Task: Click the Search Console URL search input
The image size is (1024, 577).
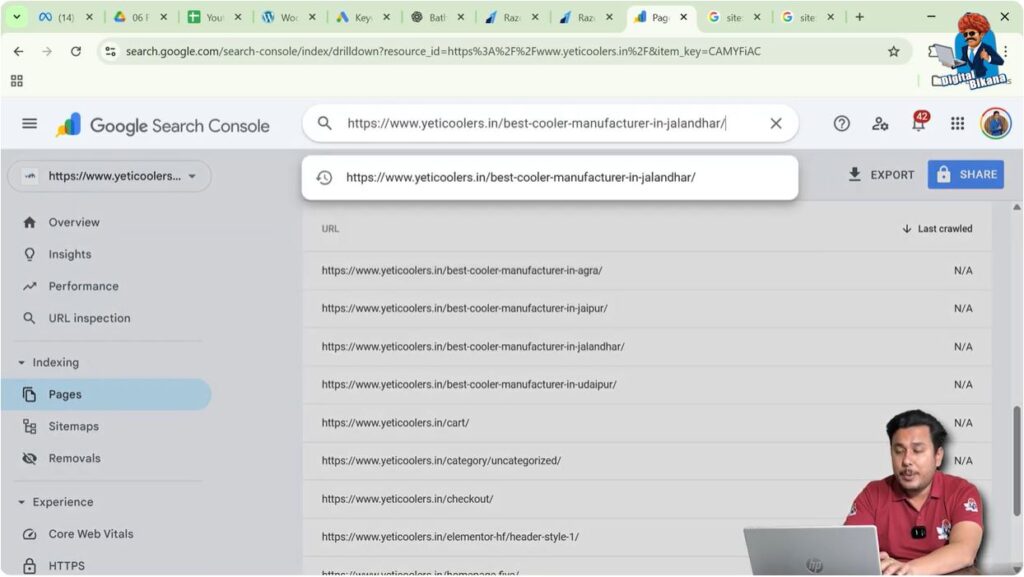Action: pos(550,123)
